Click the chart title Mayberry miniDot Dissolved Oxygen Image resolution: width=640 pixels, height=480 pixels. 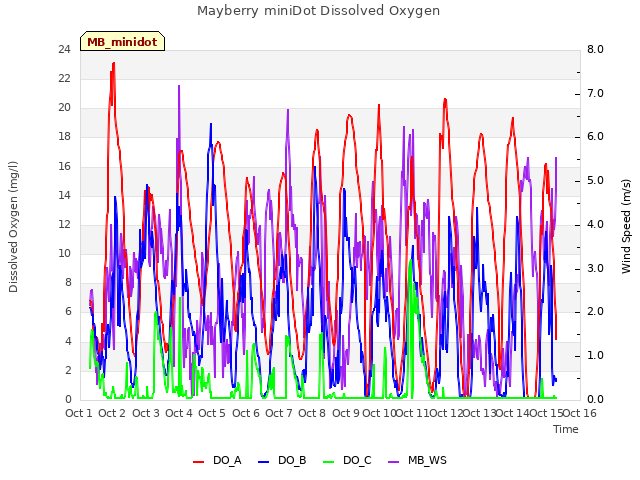click(318, 11)
